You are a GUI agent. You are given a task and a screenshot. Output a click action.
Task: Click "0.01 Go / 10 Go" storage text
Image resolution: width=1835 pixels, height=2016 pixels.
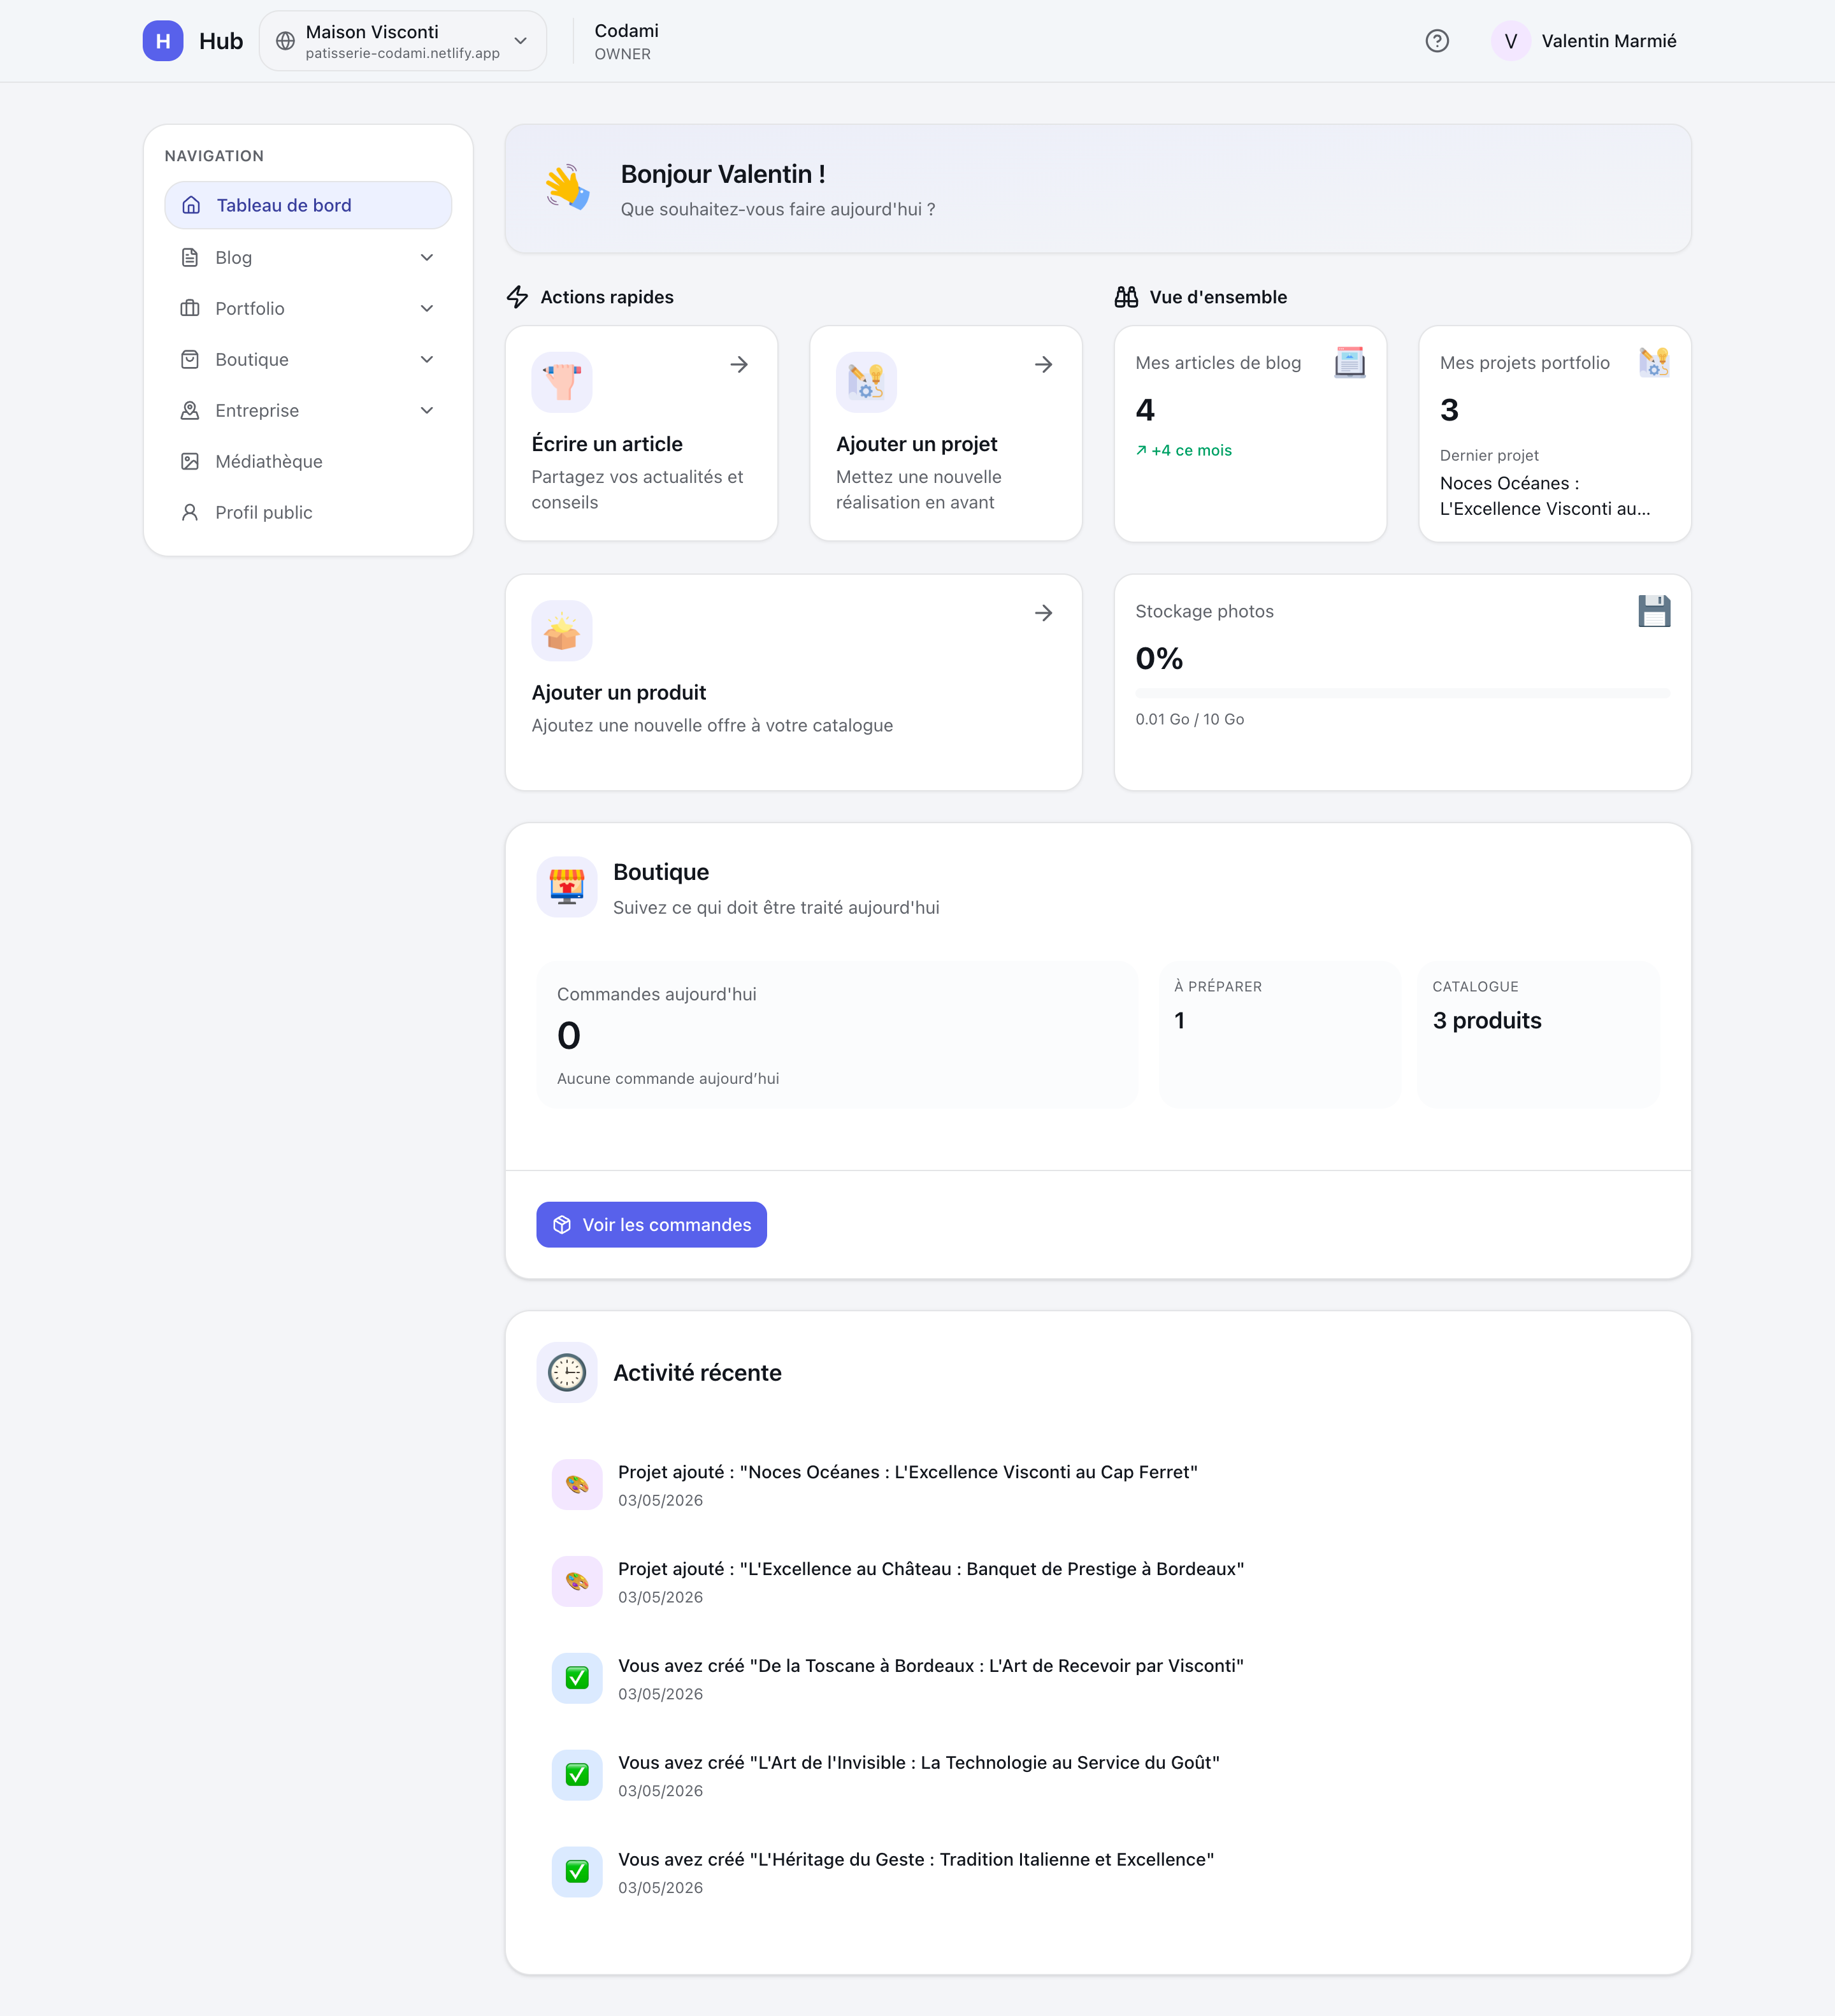tap(1190, 719)
